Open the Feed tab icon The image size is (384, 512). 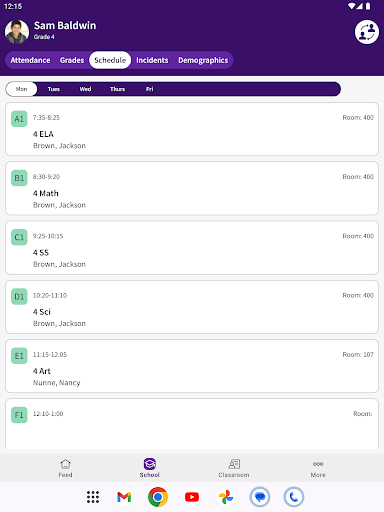pos(65,464)
